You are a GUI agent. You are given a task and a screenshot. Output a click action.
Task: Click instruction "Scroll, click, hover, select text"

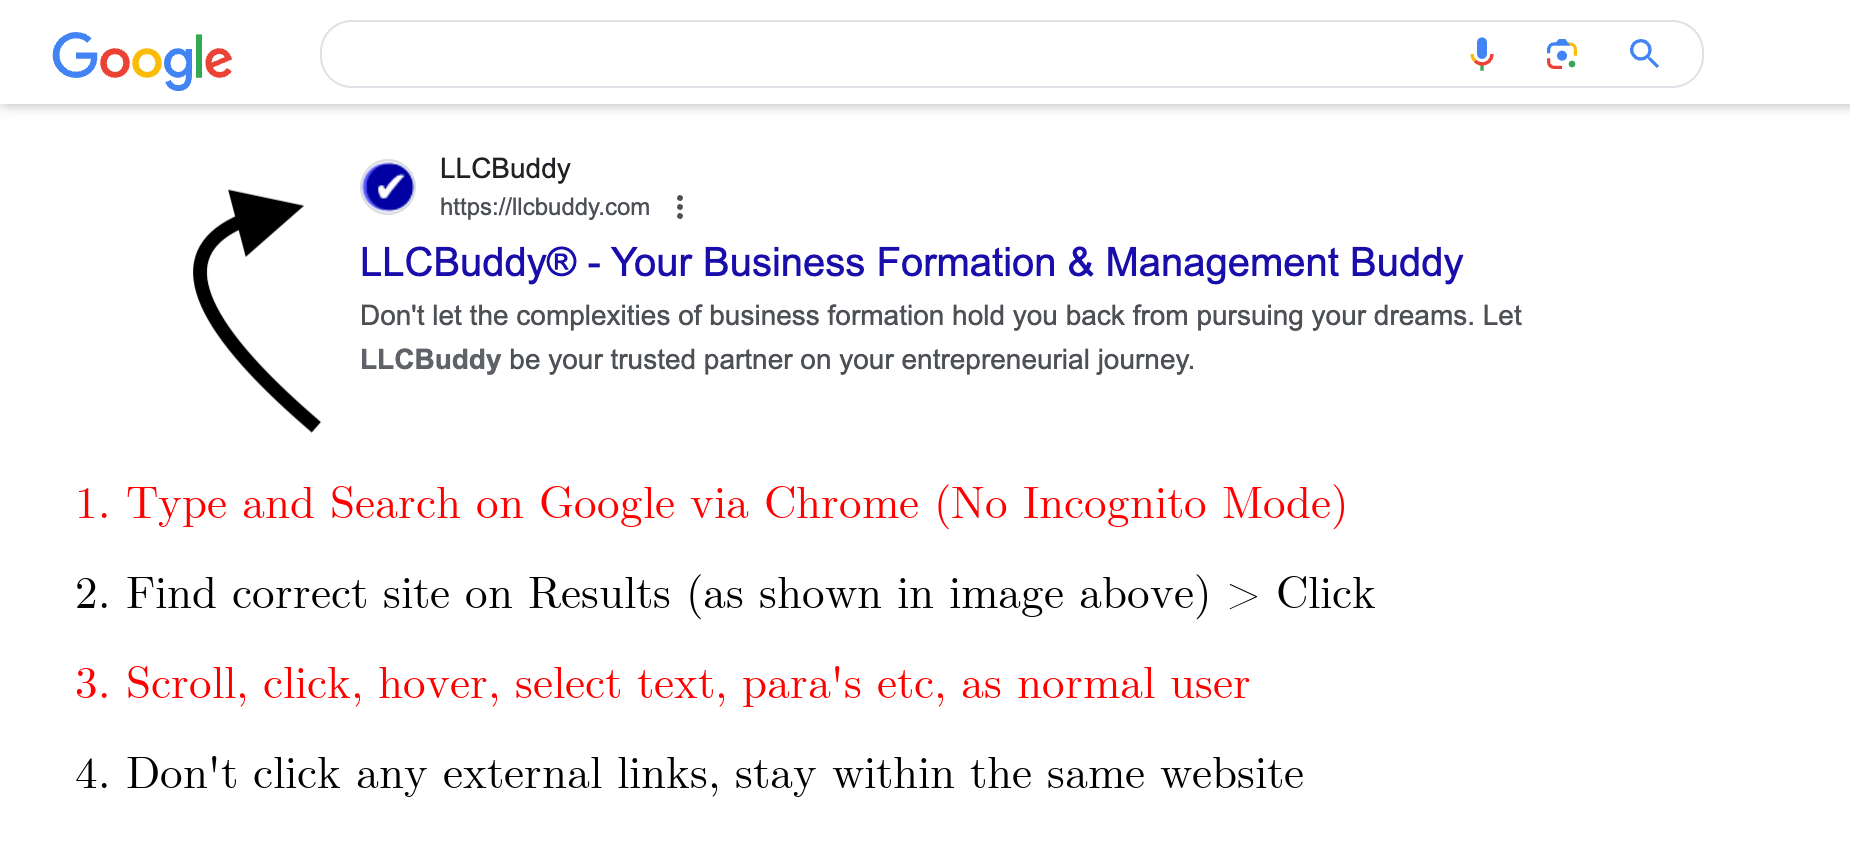pyautogui.click(x=663, y=684)
